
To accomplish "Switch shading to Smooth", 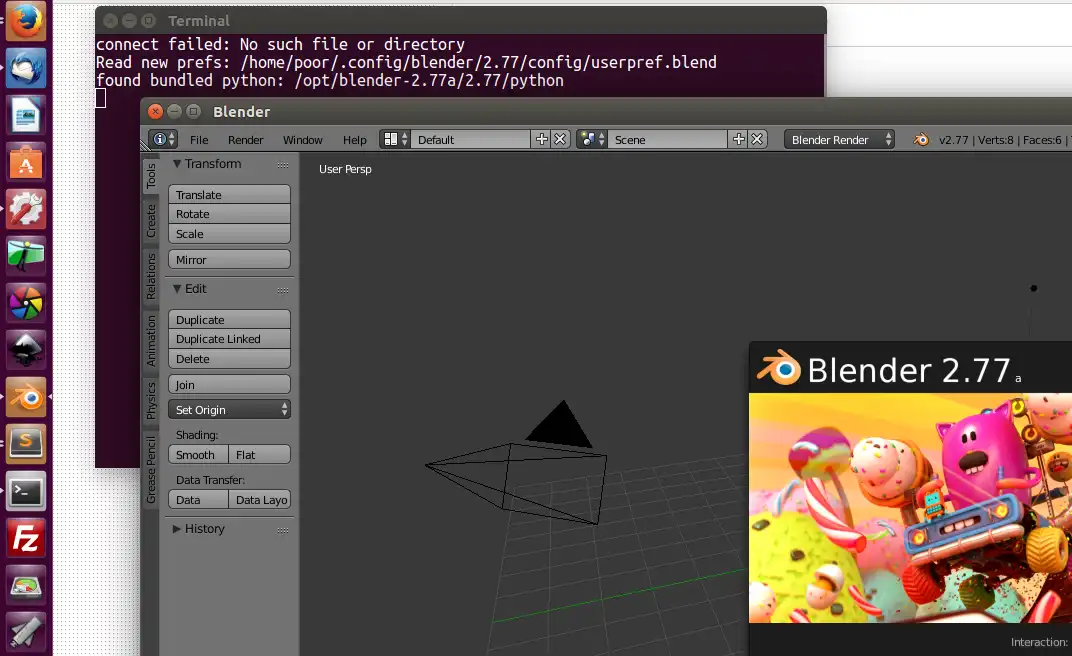I will pos(197,454).
